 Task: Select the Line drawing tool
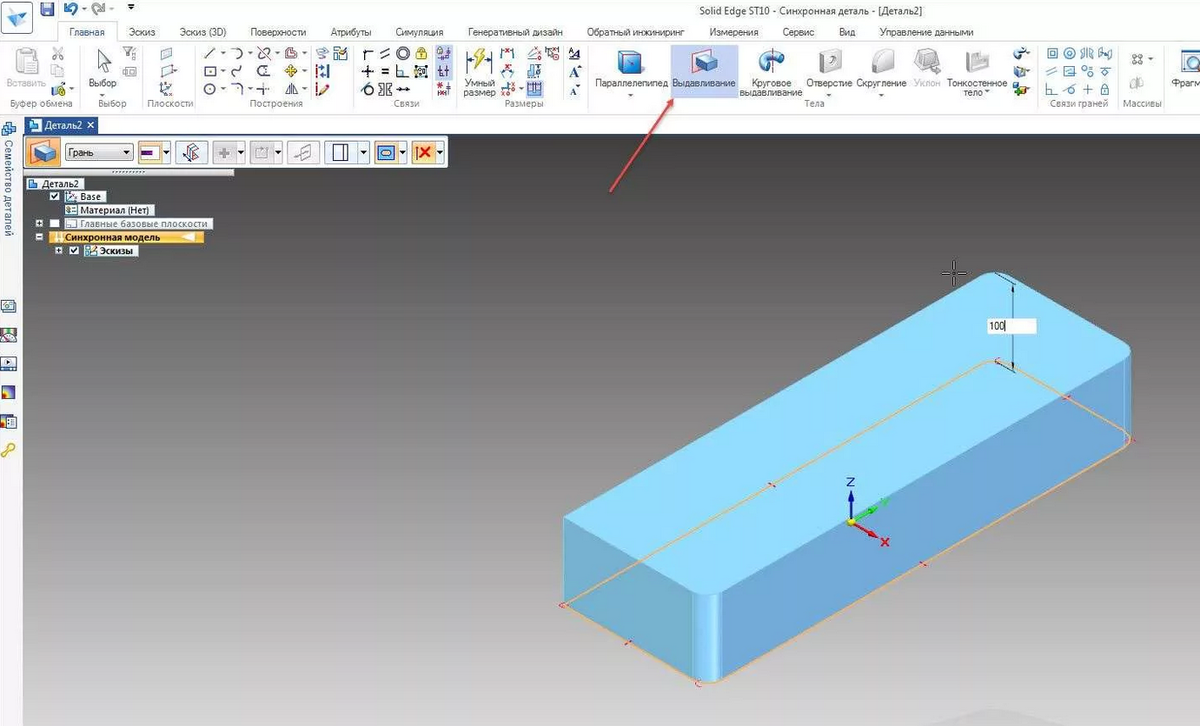pos(209,53)
